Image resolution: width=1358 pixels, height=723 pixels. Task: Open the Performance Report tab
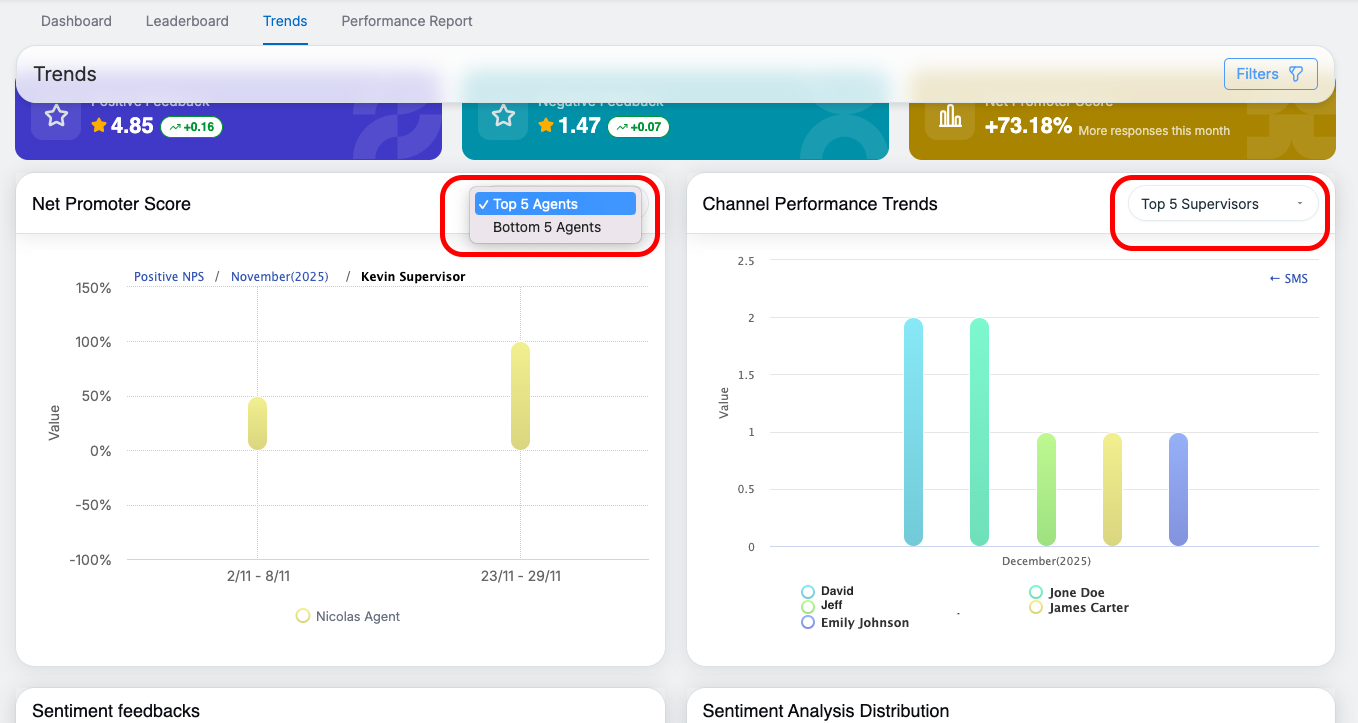pos(407,21)
